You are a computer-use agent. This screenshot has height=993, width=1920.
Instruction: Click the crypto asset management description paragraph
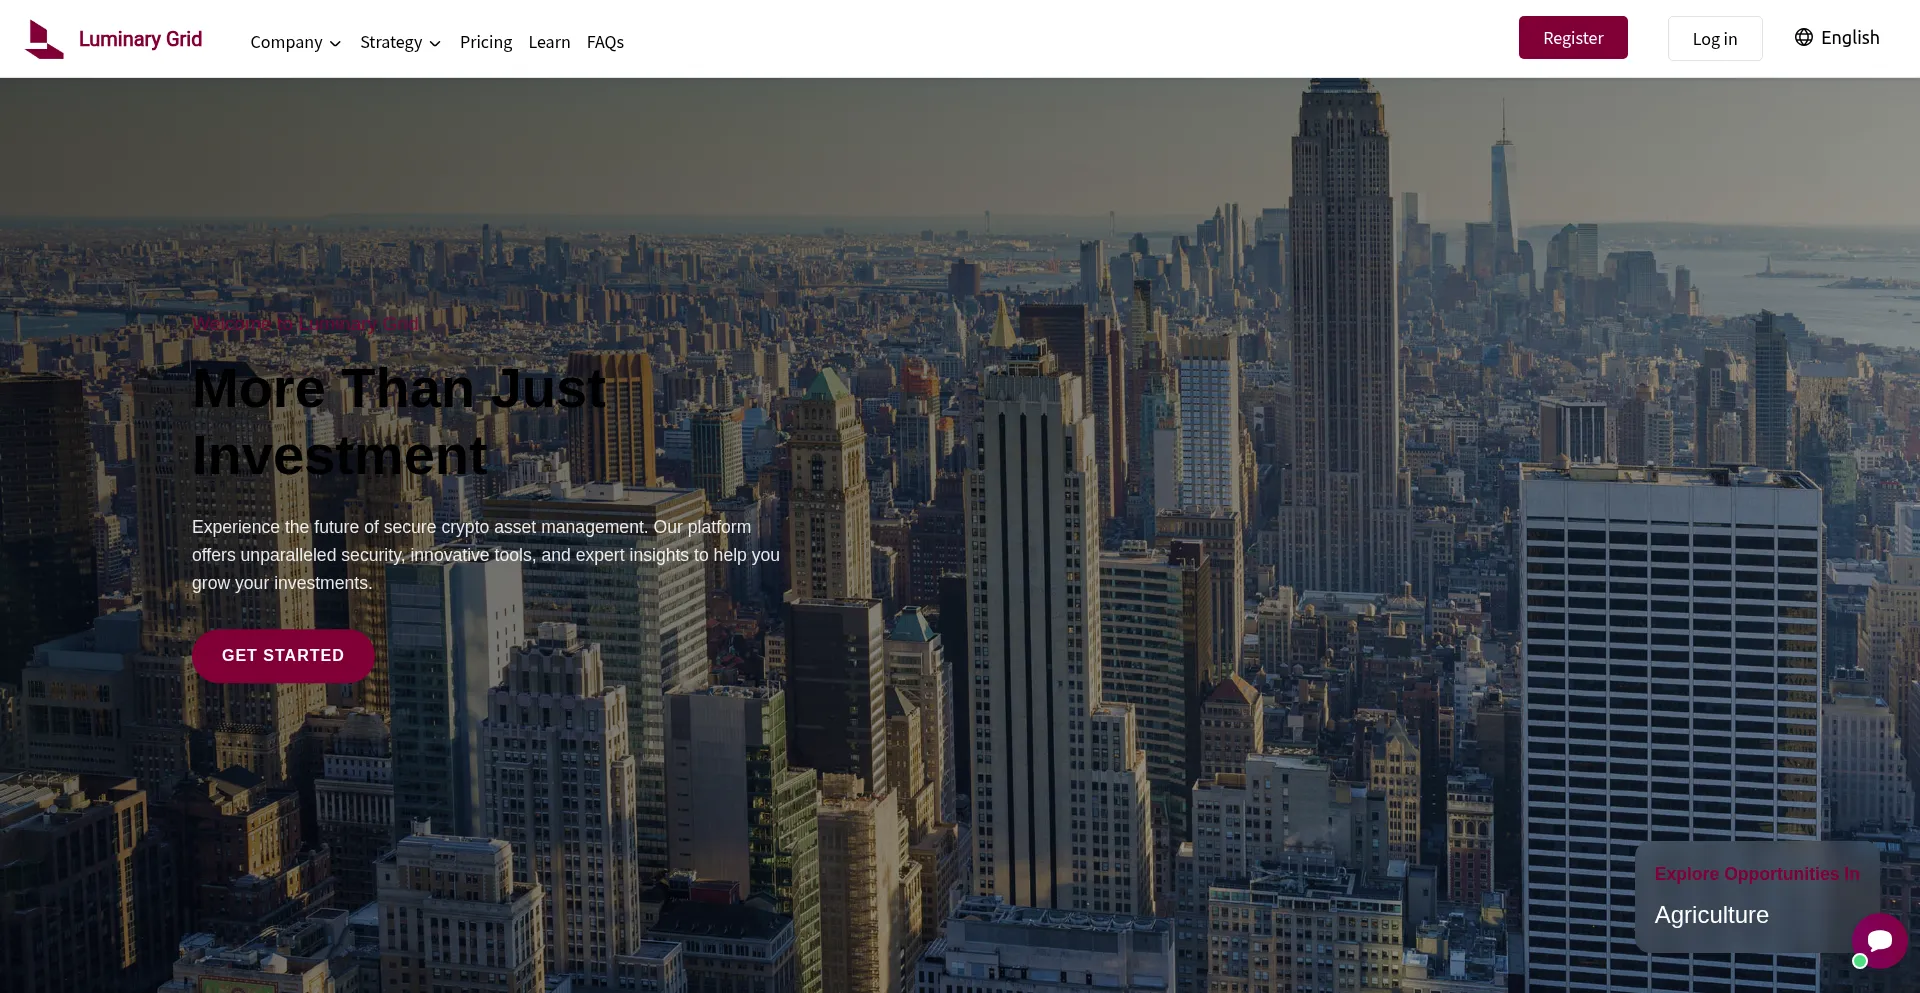click(x=486, y=555)
